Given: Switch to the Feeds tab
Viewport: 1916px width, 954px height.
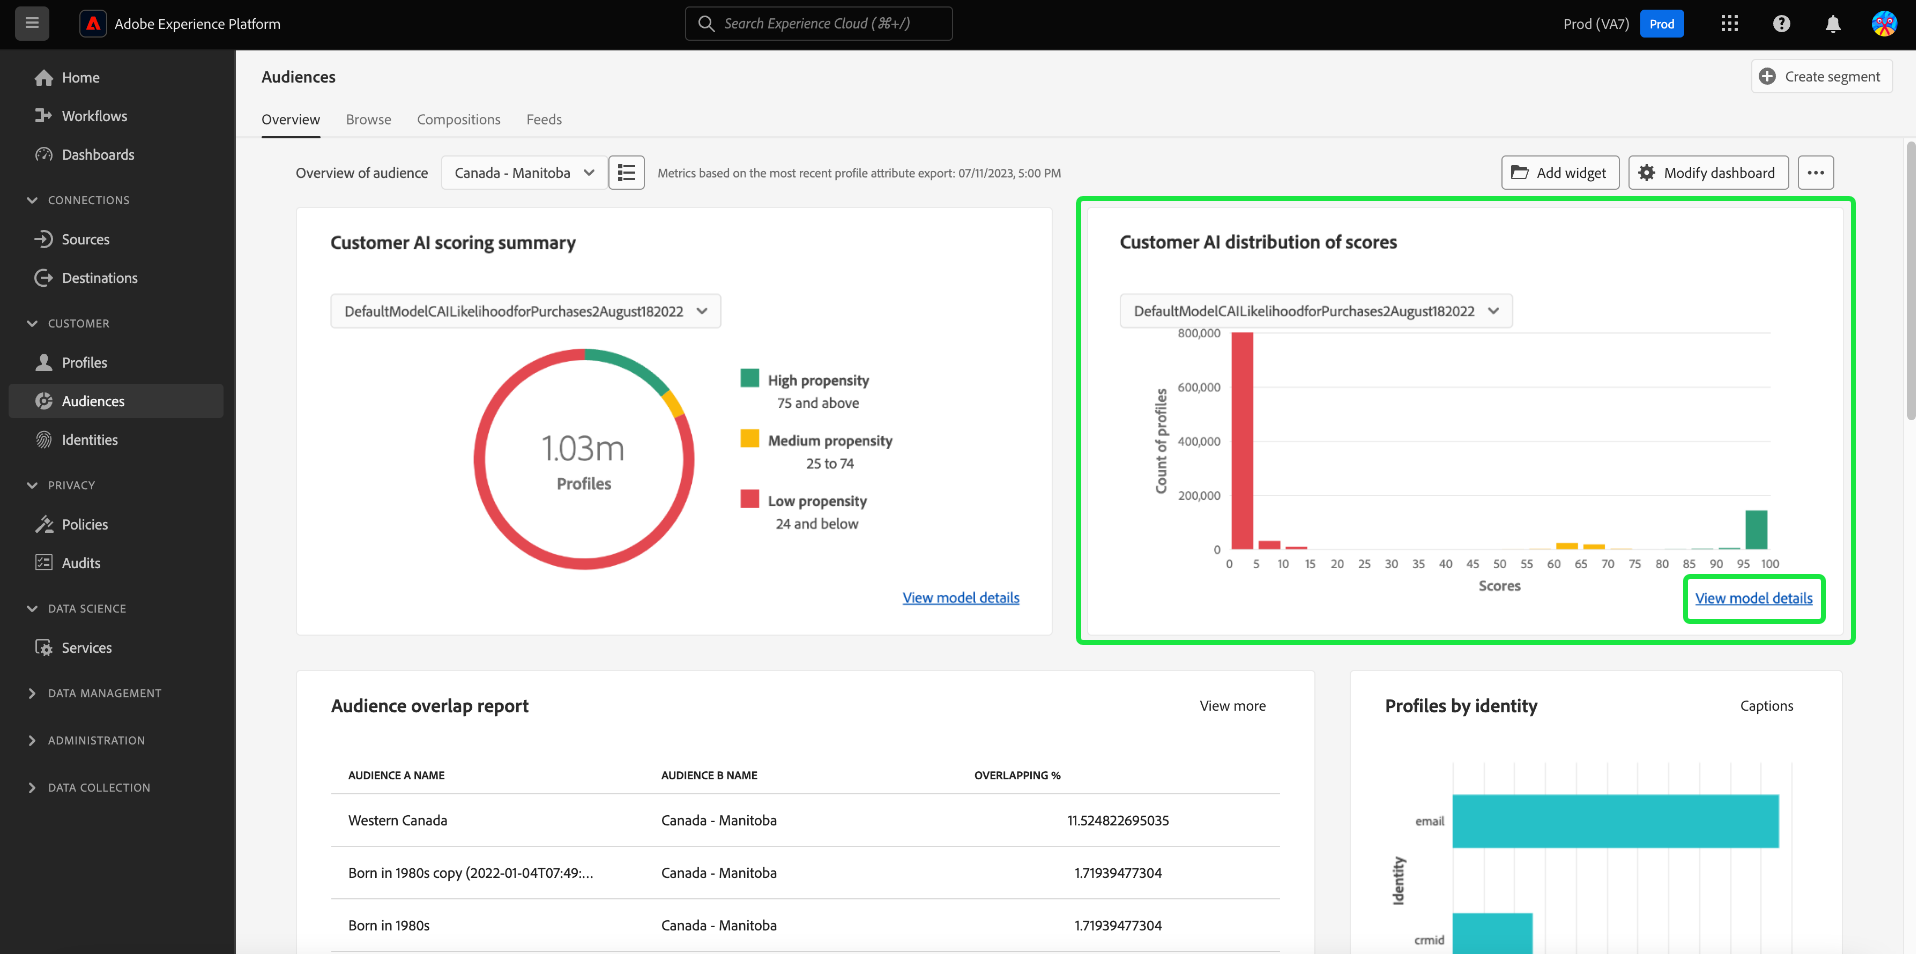Looking at the screenshot, I should (x=544, y=120).
